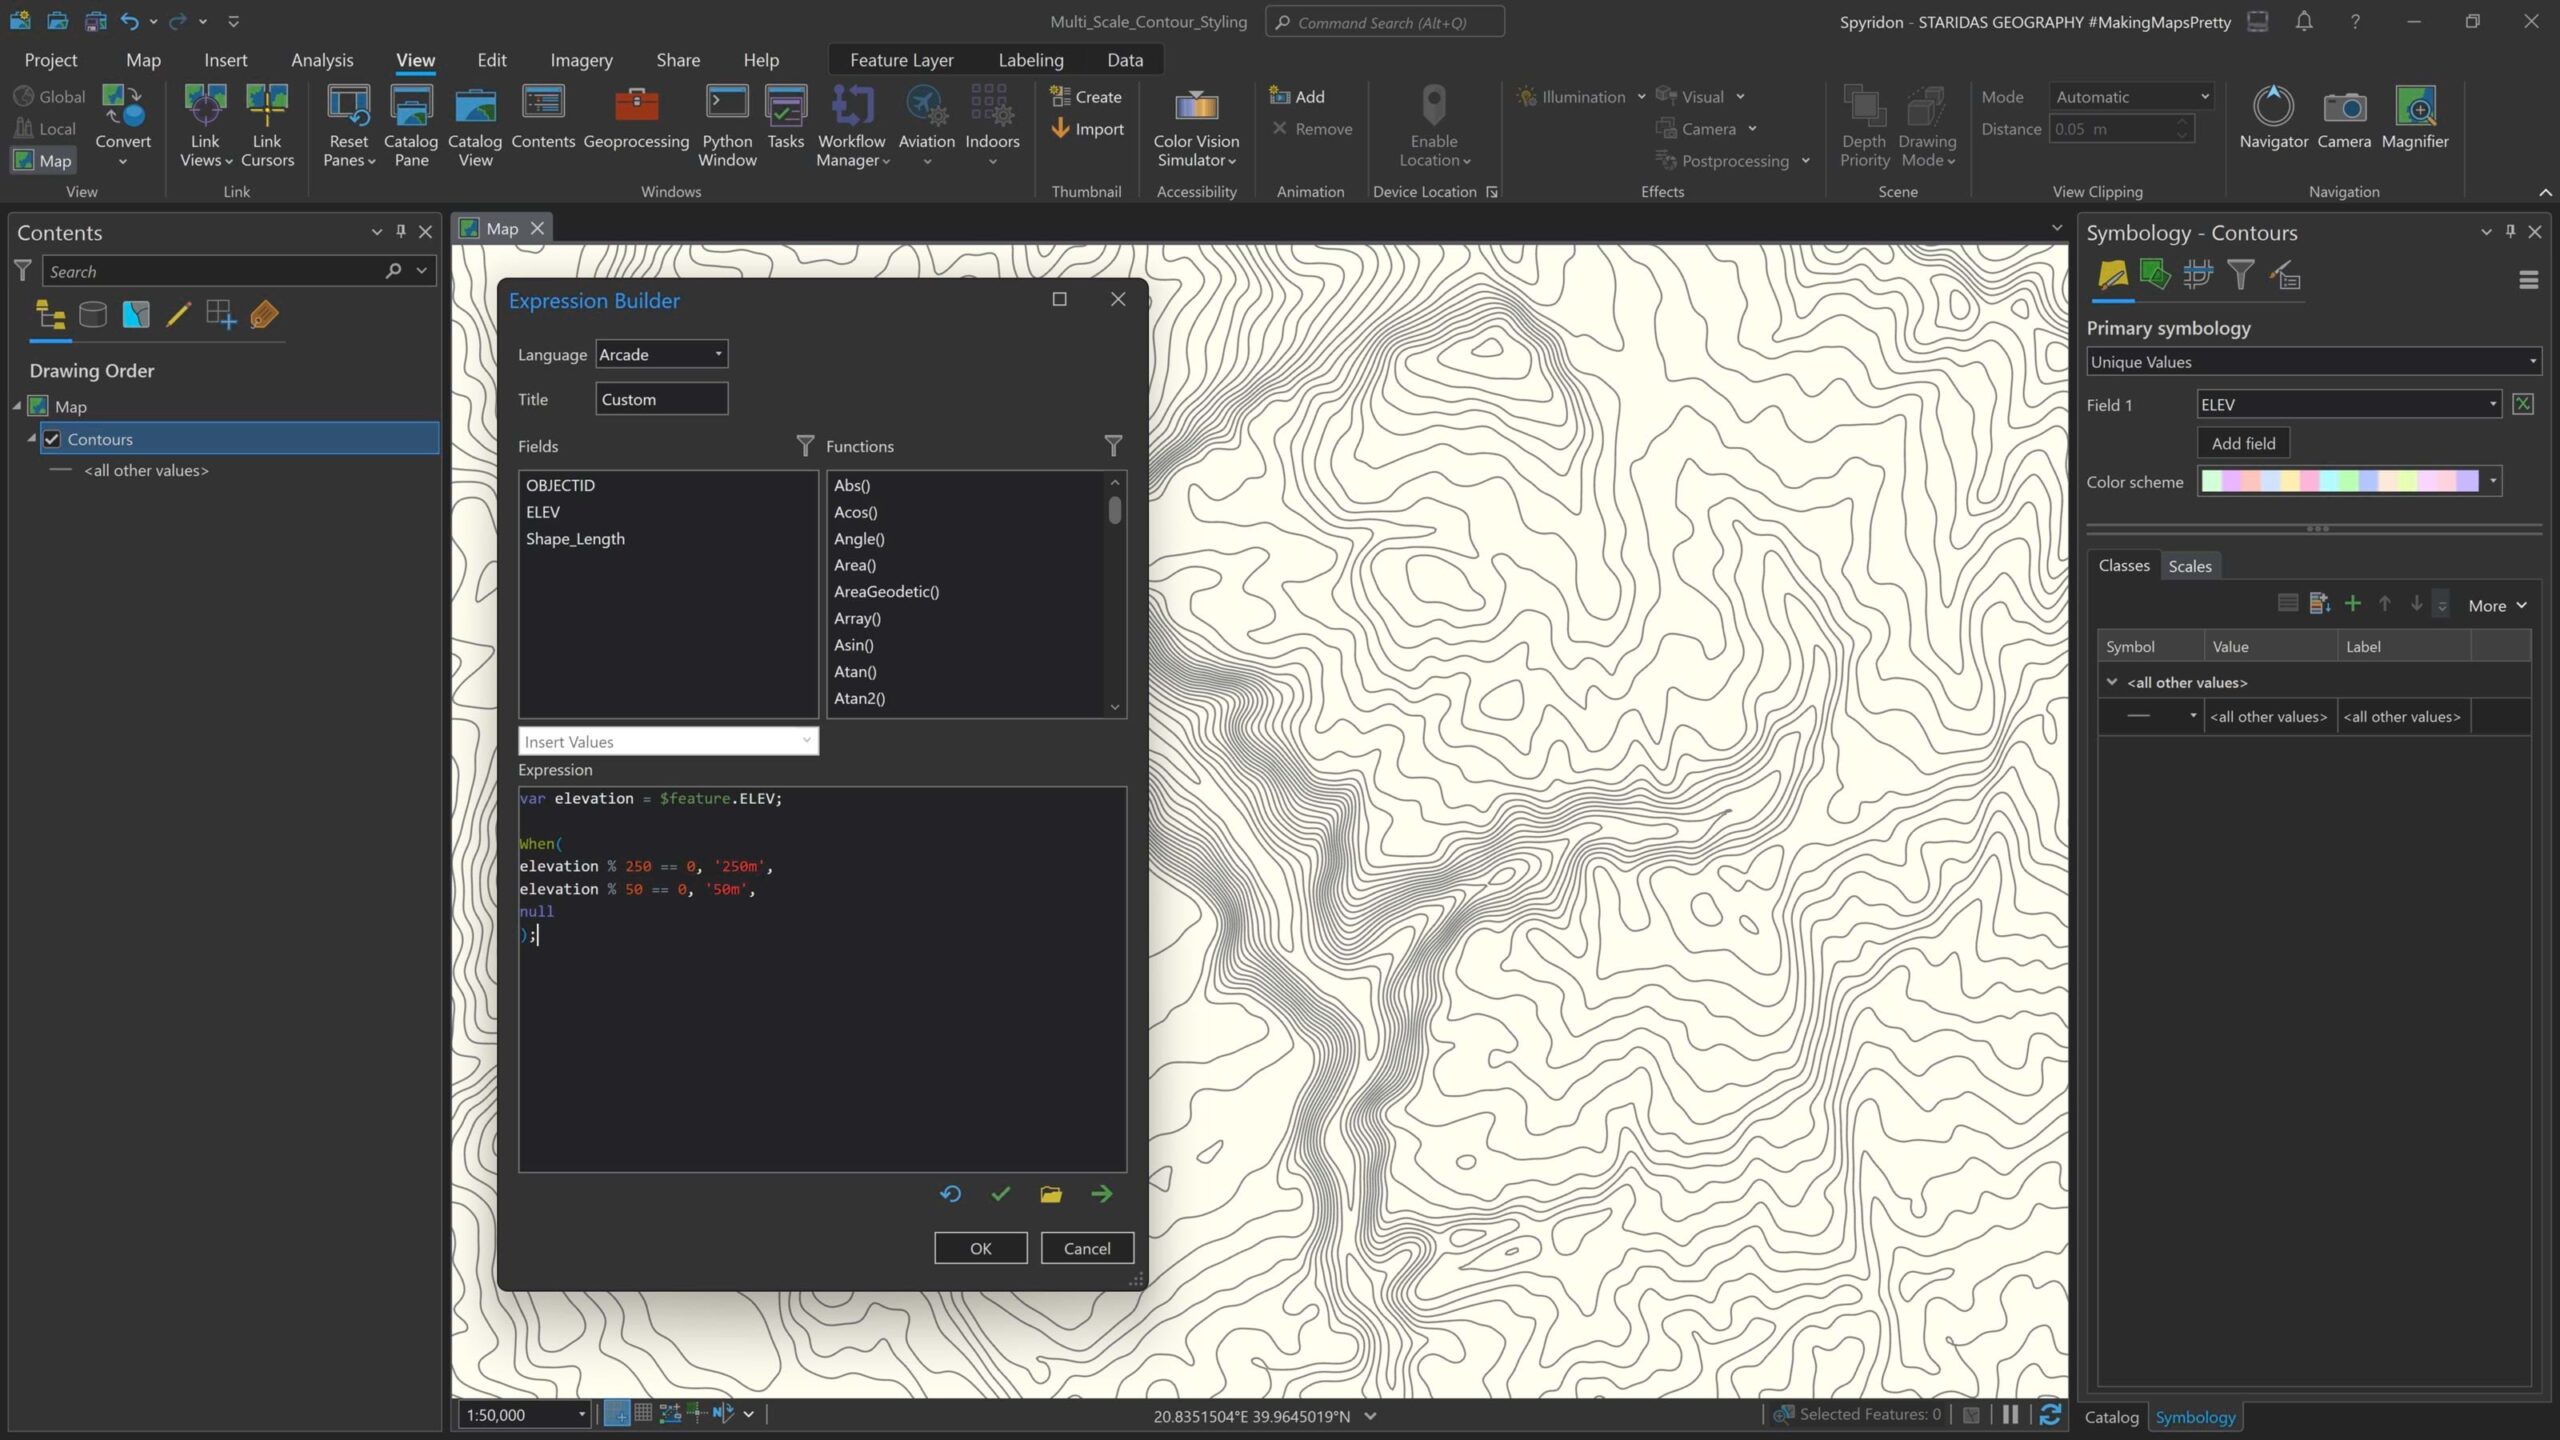Screen dimensions: 2560x1440
Task: Pause map drawing in status bar
Action: [2010, 1414]
